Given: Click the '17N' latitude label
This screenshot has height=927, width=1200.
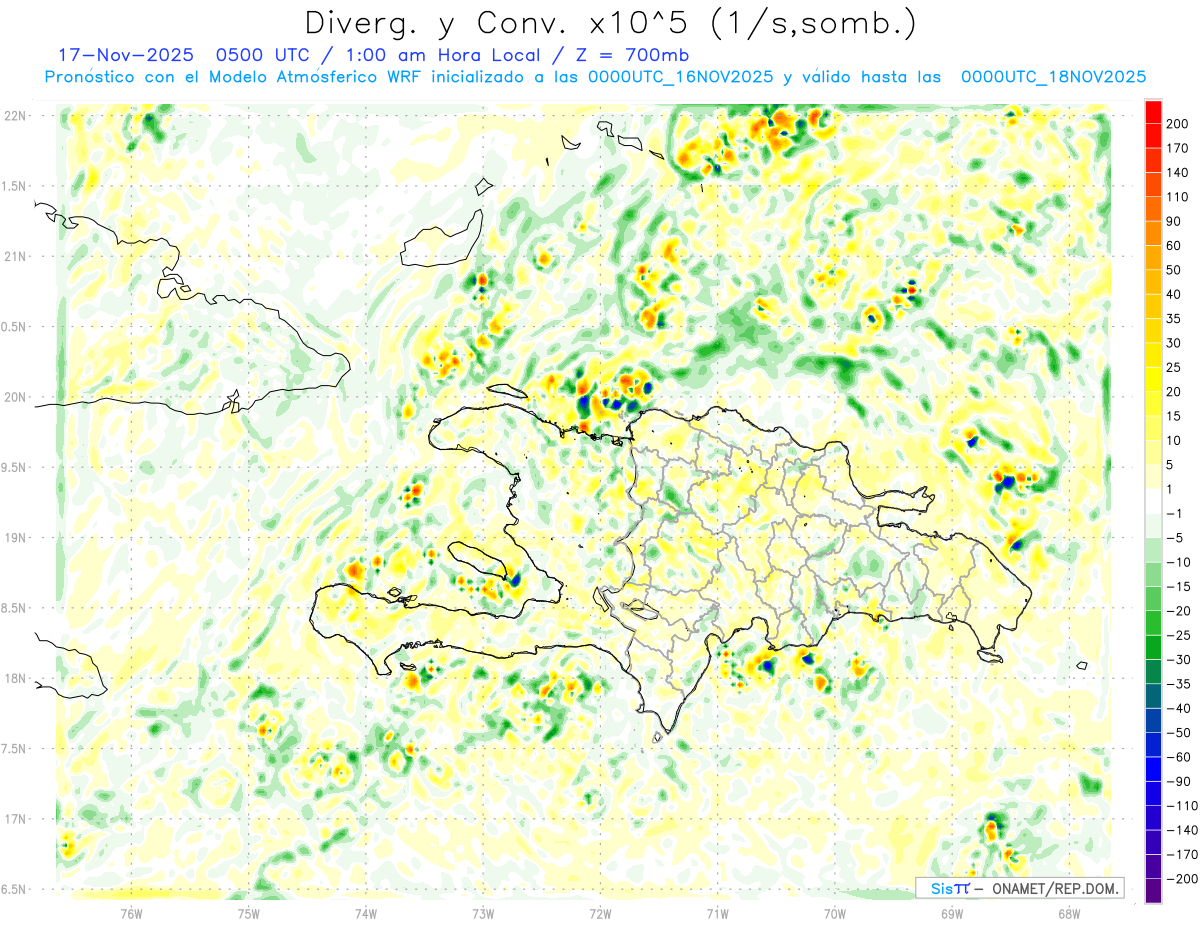Looking at the screenshot, I should coord(14,819).
